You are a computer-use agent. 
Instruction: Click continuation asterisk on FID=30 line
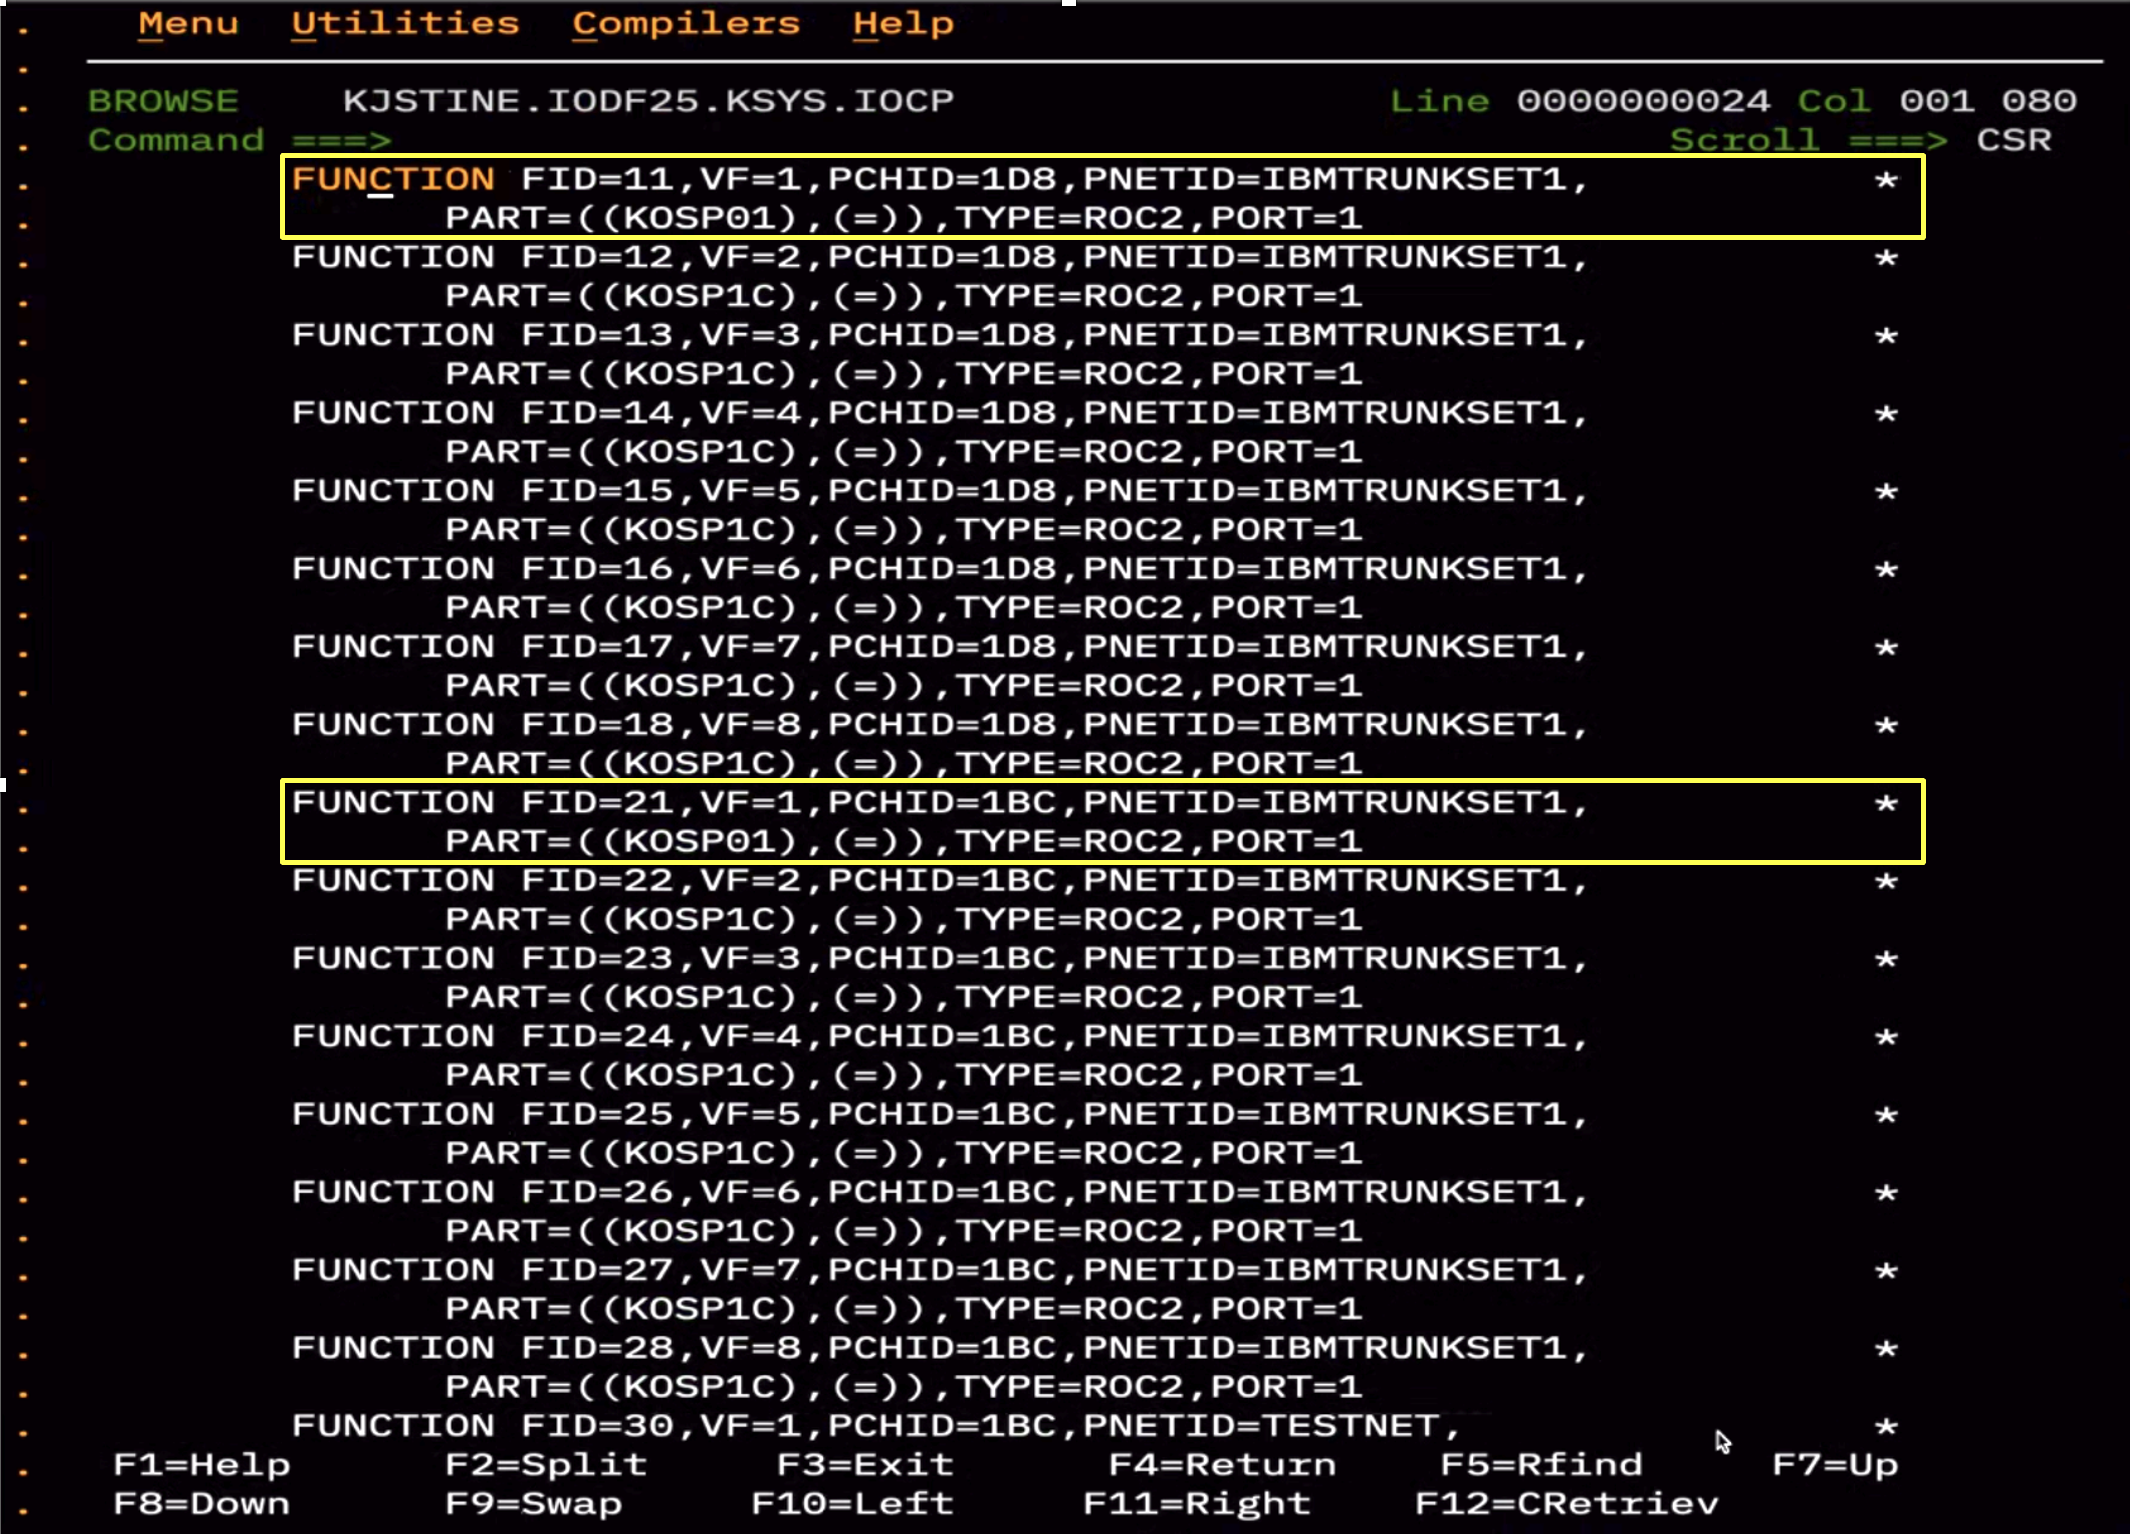click(x=1886, y=1427)
